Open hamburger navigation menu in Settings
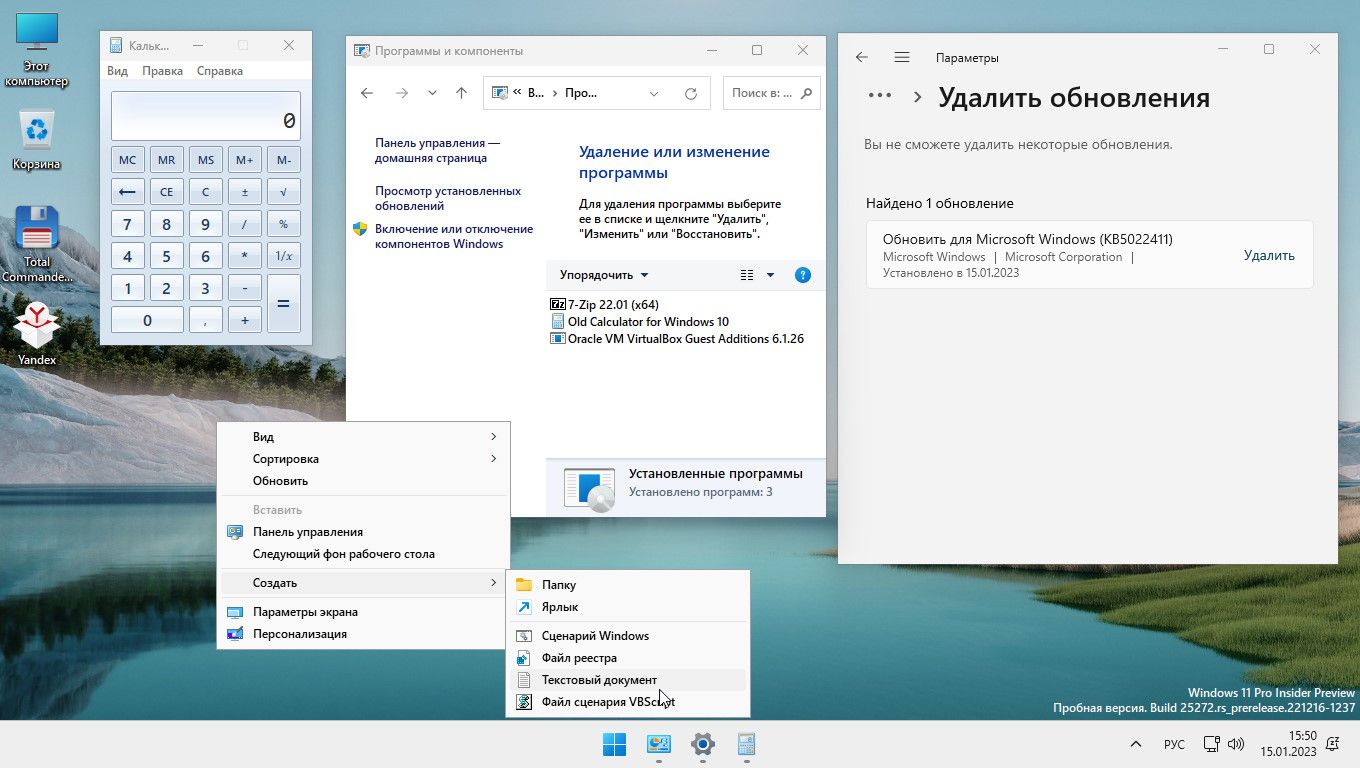 coord(902,57)
